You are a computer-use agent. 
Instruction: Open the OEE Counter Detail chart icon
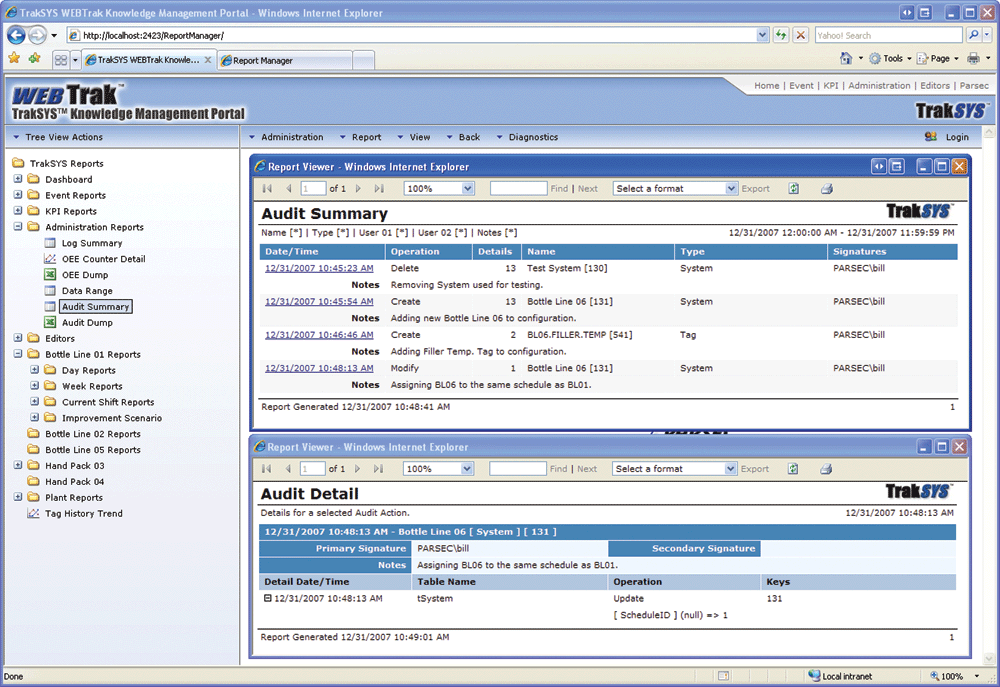point(50,258)
